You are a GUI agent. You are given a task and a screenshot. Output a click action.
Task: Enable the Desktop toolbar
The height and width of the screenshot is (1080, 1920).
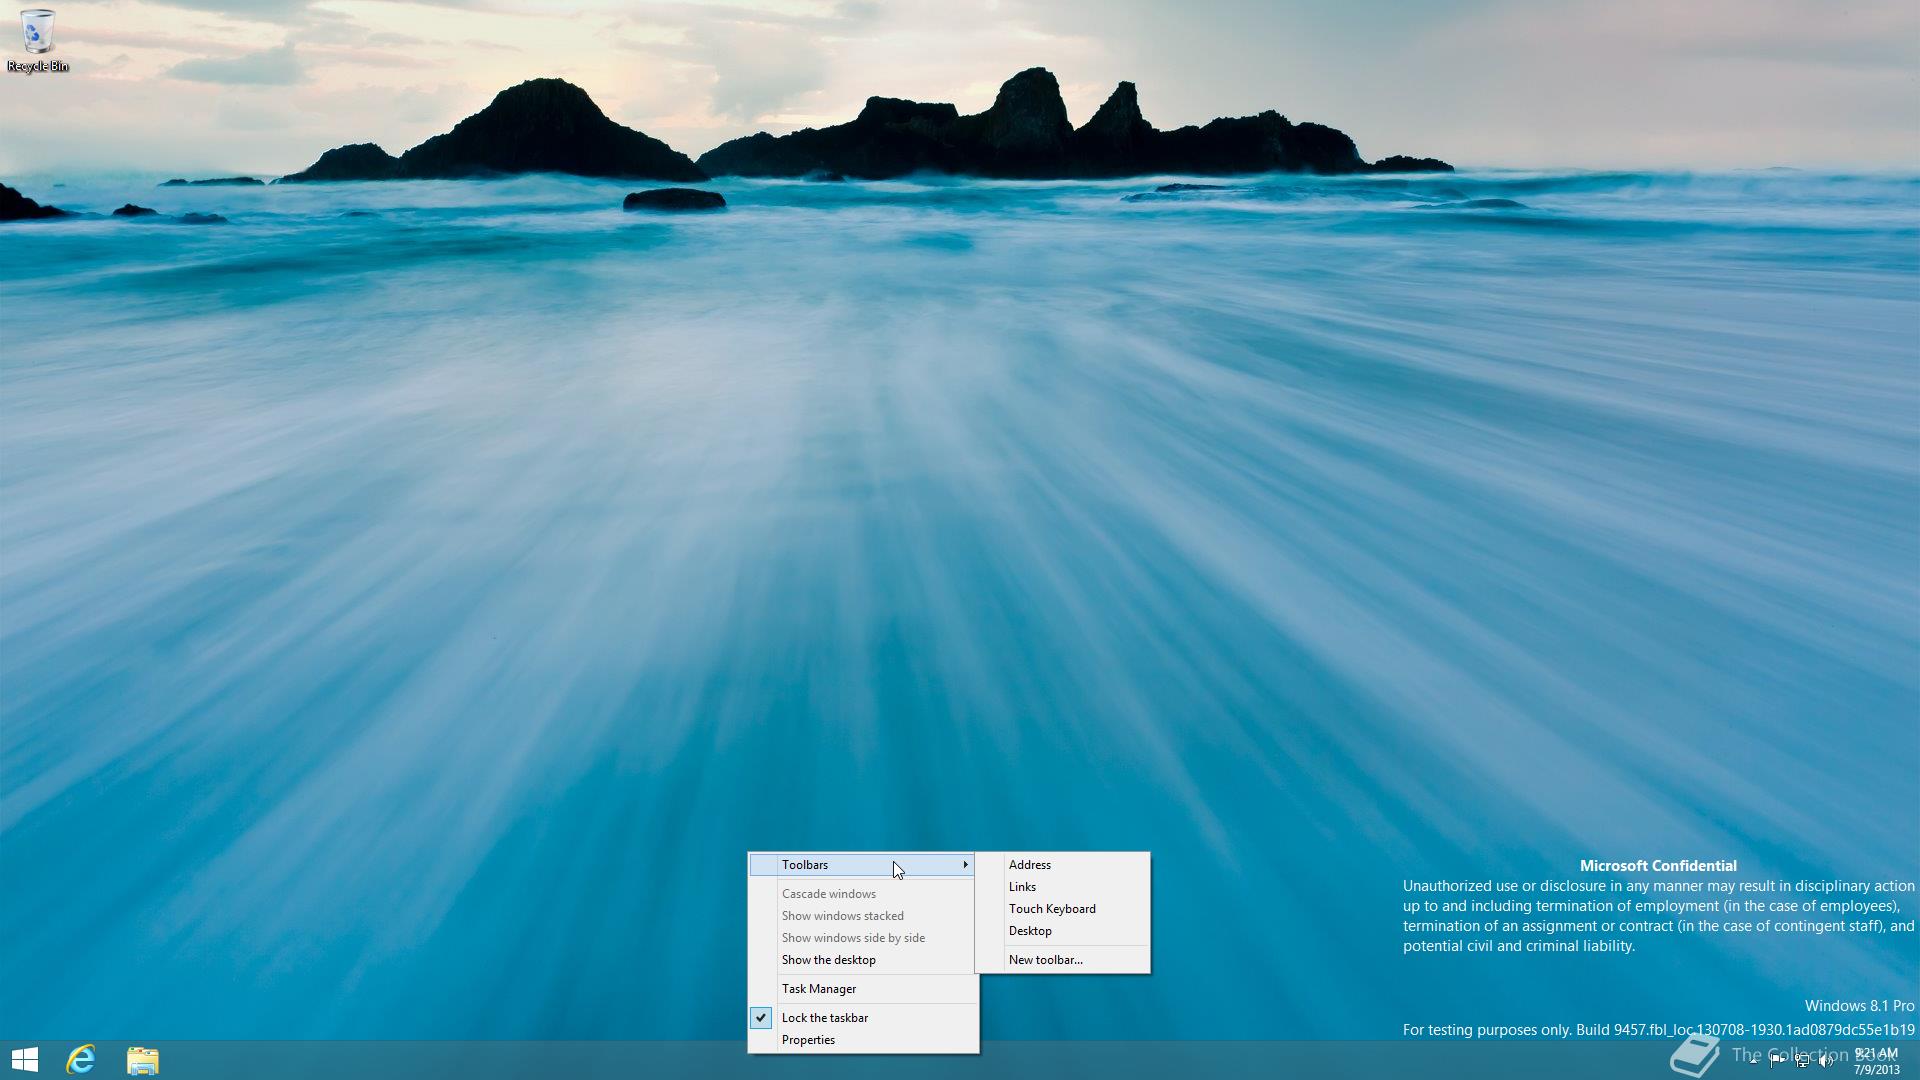[x=1063, y=931]
